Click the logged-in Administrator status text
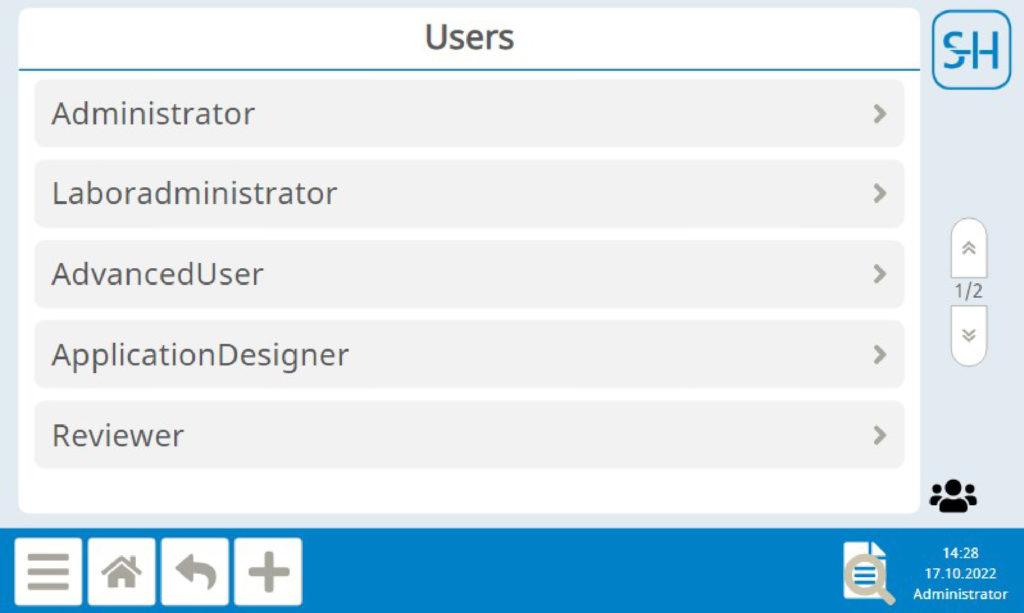The width and height of the screenshot is (1024, 613). (x=960, y=594)
